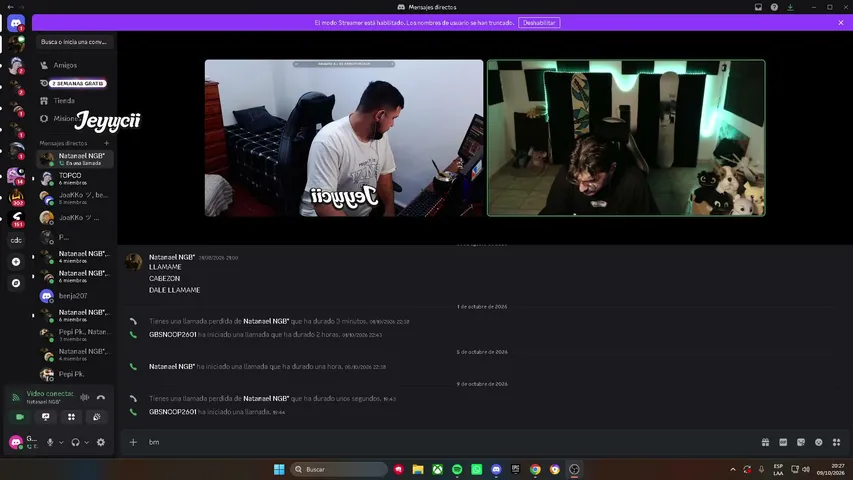This screenshot has width=853, height=480.
Task: Expand microphone input options arrow
Action: [61, 442]
